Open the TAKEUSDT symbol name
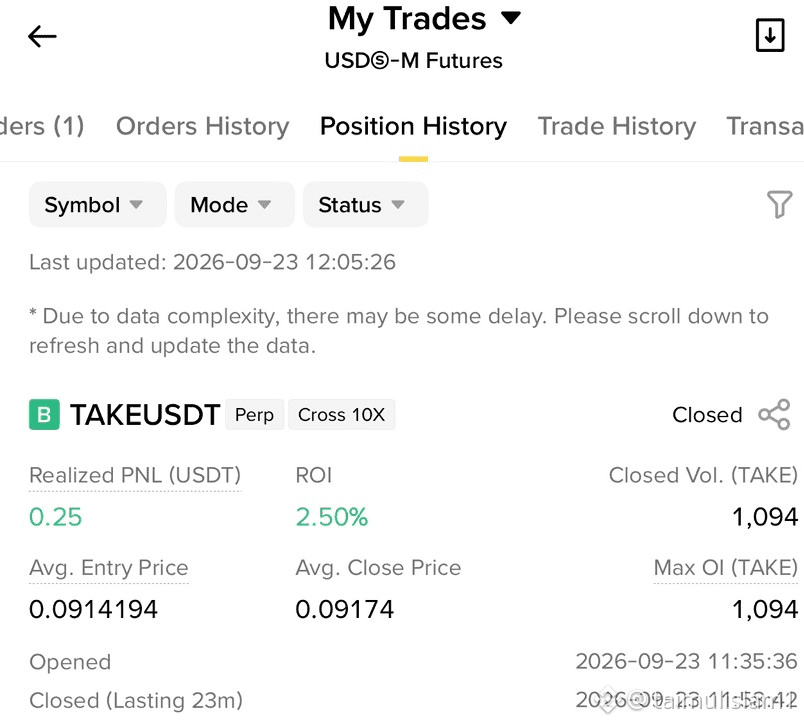Viewport: 804px width, 725px height. coord(145,415)
